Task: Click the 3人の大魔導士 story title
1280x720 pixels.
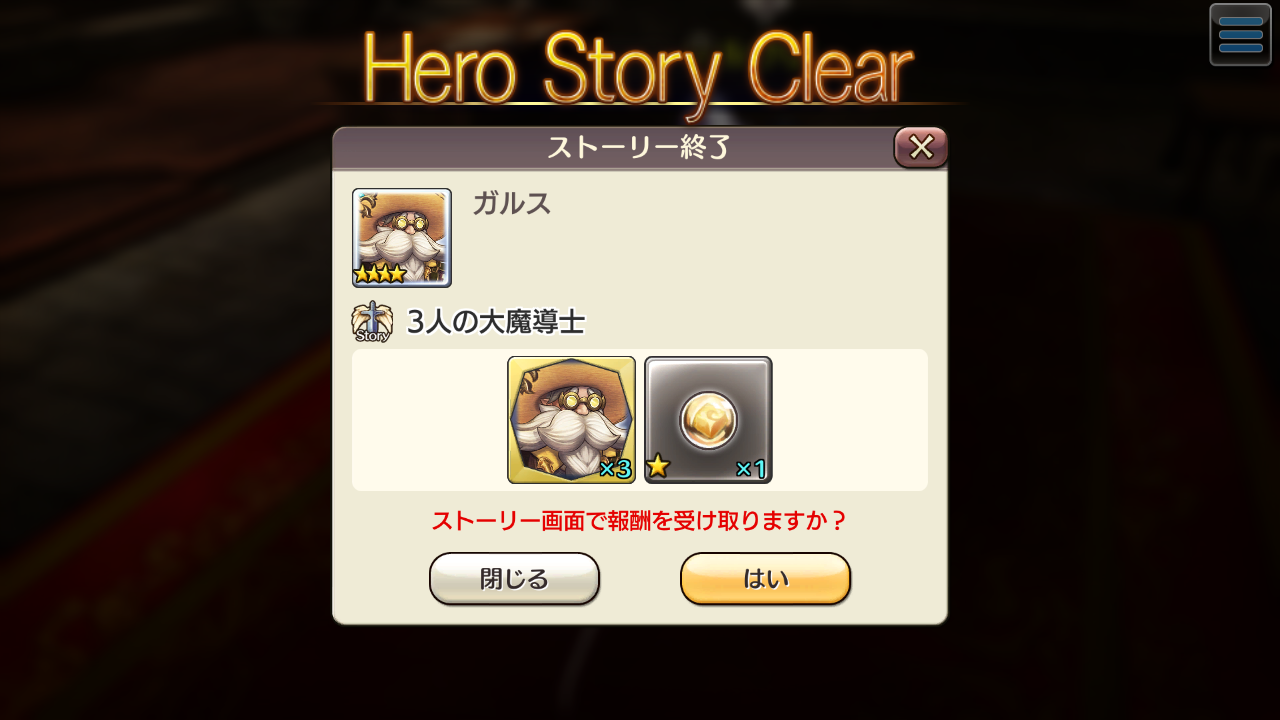Action: click(x=496, y=322)
